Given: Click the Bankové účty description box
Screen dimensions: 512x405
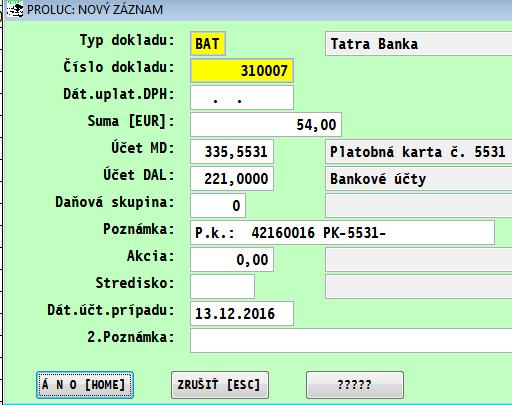Looking at the screenshot, I should pos(419,179).
